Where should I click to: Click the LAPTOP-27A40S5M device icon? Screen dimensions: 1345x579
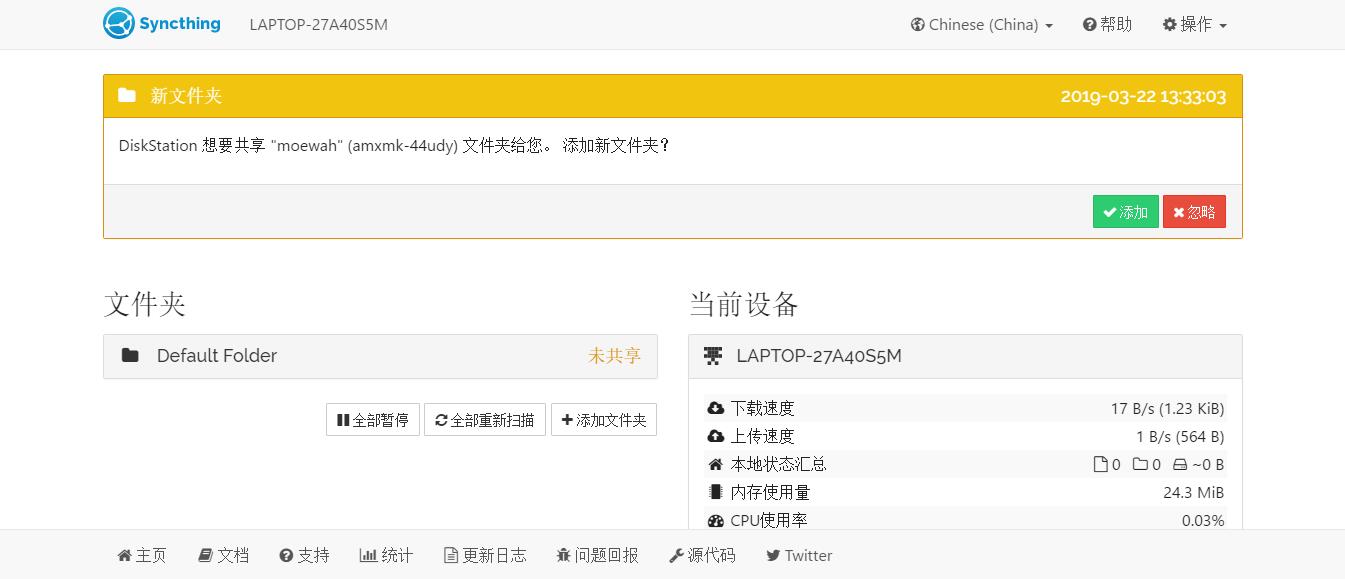click(x=713, y=356)
